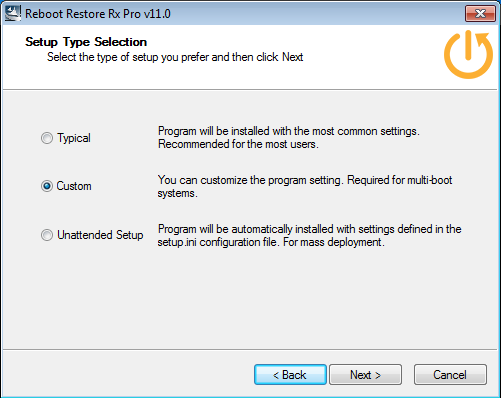Click the "Program will be automatically installed" line

(x=309, y=229)
